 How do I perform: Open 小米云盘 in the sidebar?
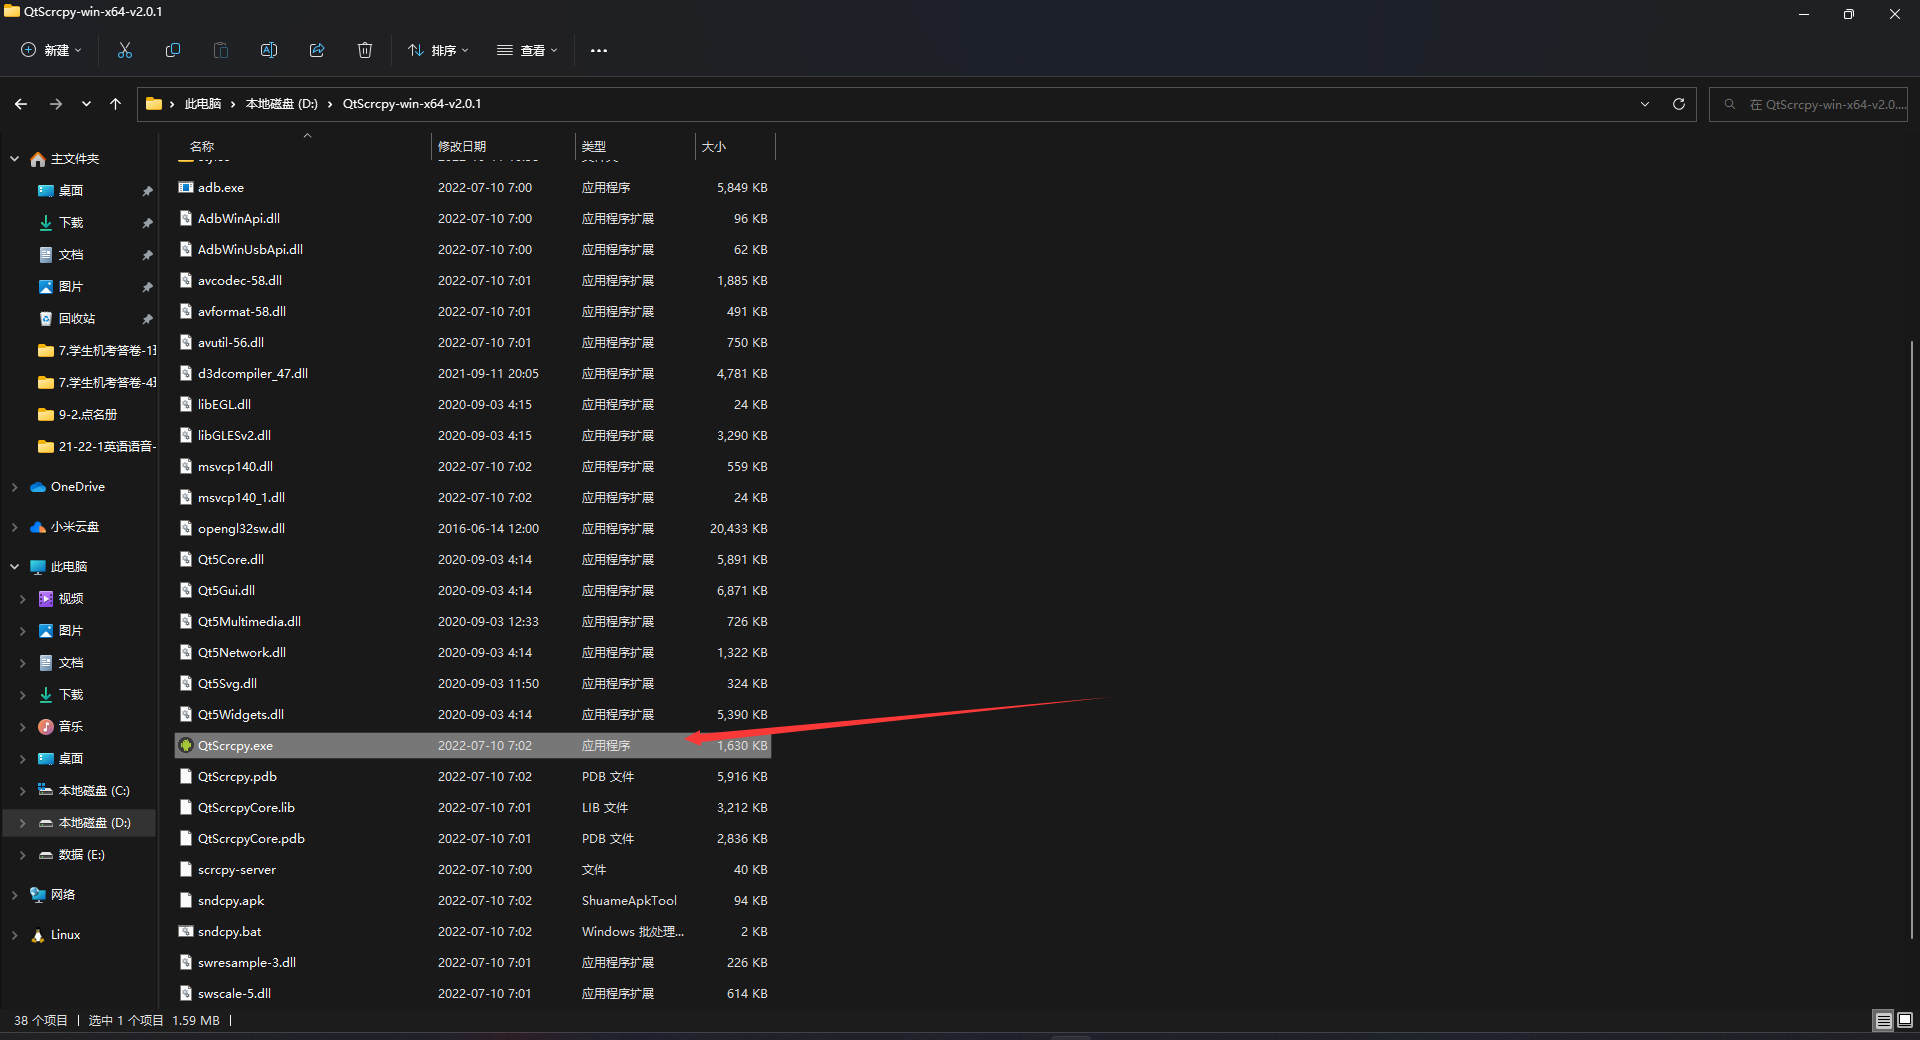tap(75, 527)
